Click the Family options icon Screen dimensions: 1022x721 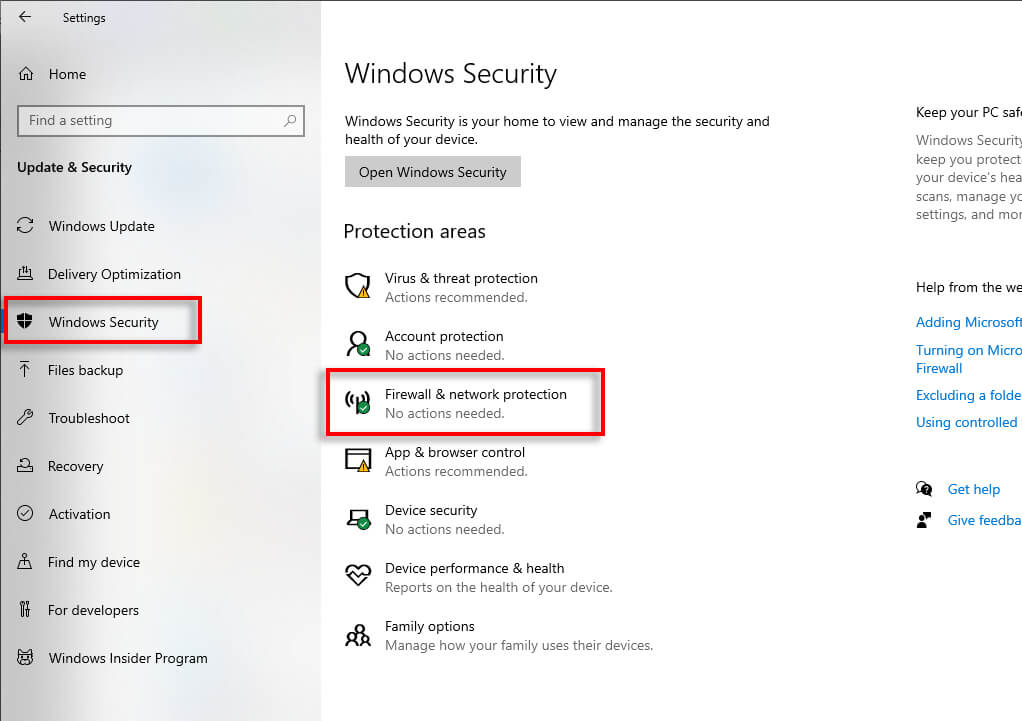(357, 635)
